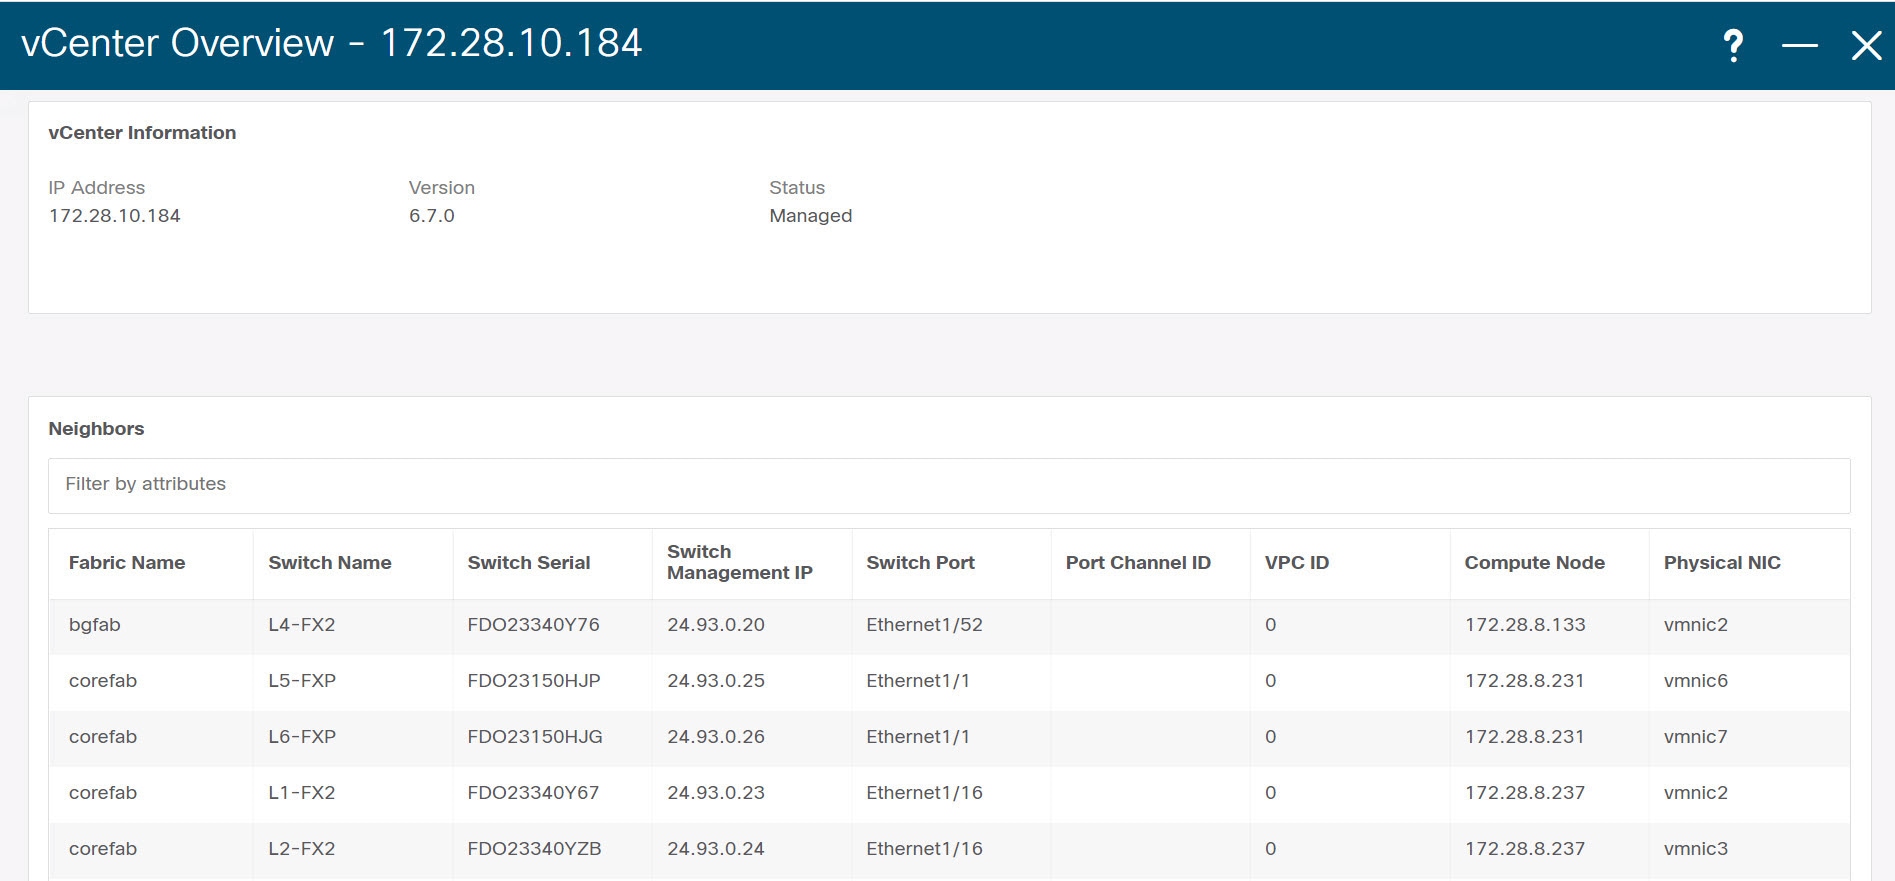The width and height of the screenshot is (1895, 881).
Task: Click VPC ID 0 in bgfab row
Action: (x=1271, y=625)
